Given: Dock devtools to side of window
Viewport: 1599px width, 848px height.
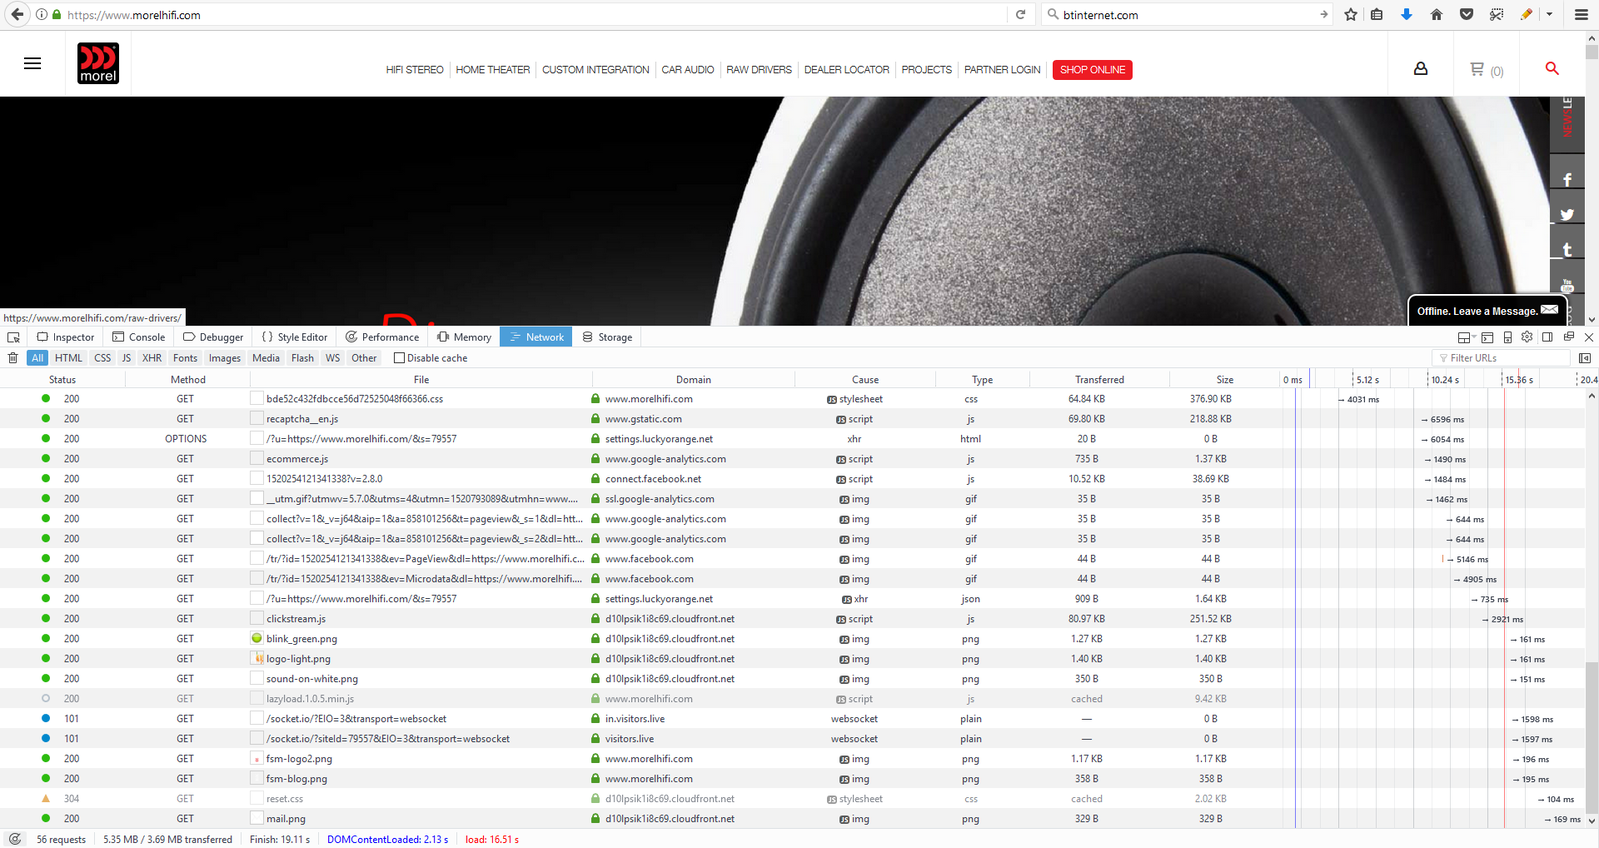Looking at the screenshot, I should (1547, 337).
